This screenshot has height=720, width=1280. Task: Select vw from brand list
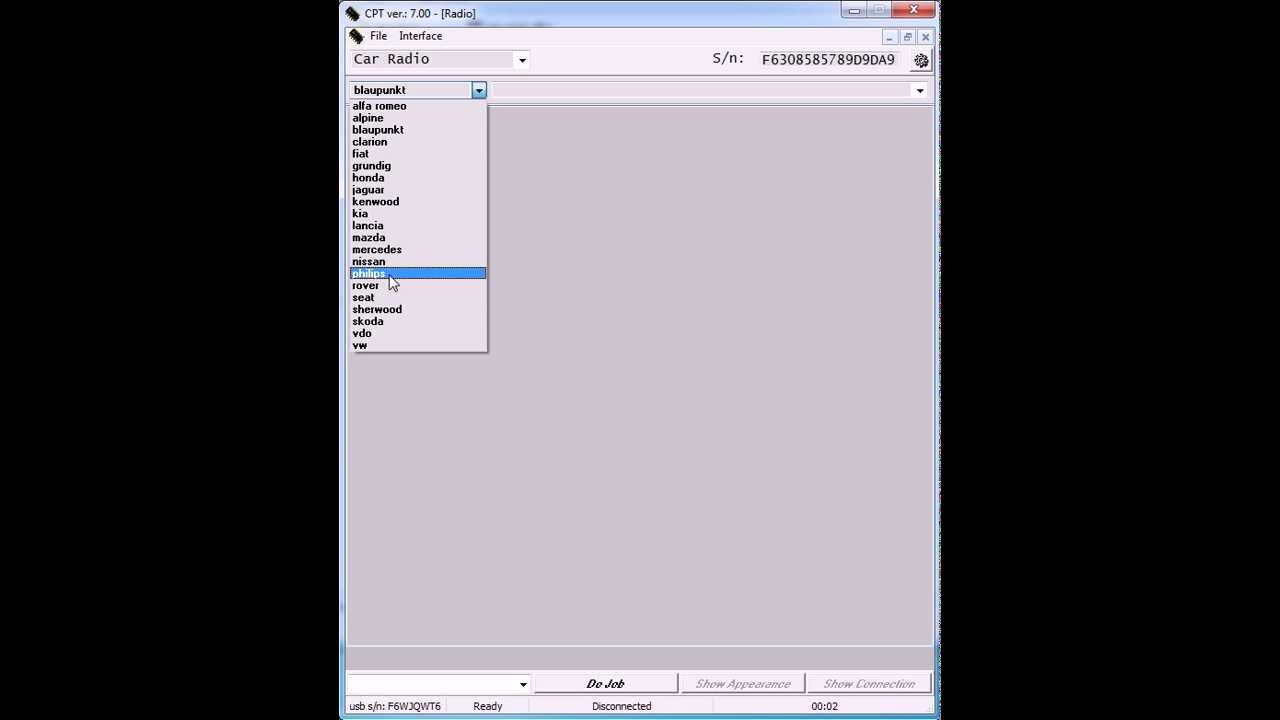418,346
